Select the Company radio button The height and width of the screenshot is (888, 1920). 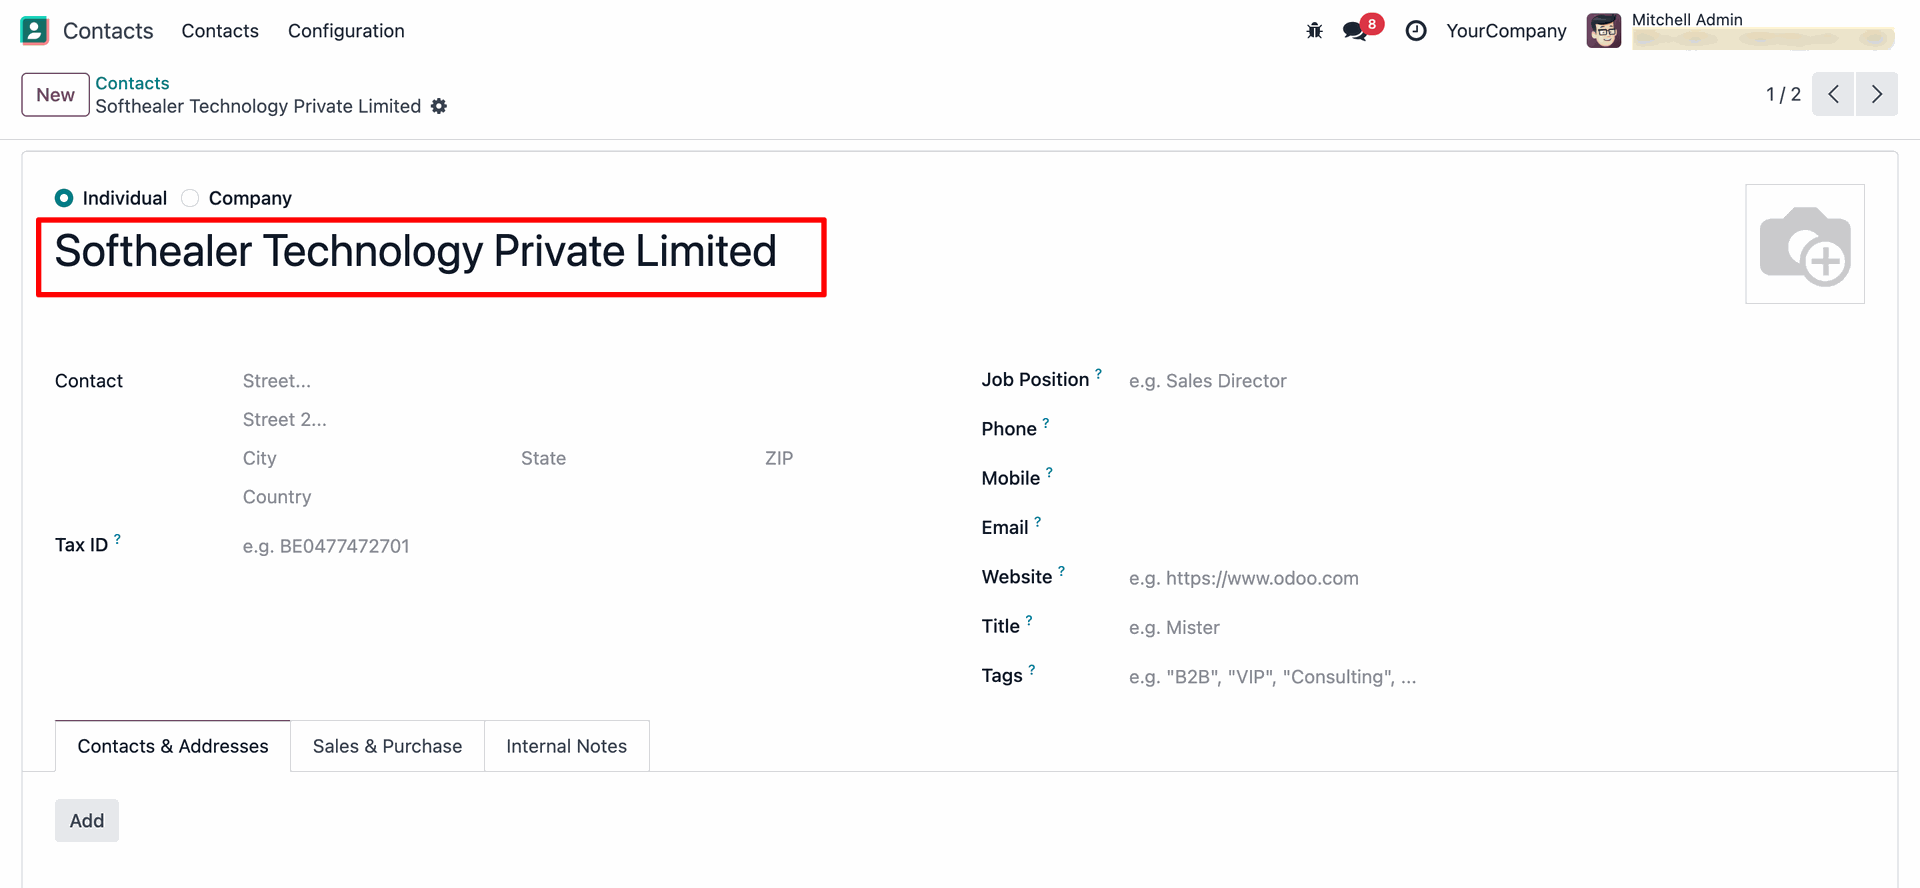(190, 198)
